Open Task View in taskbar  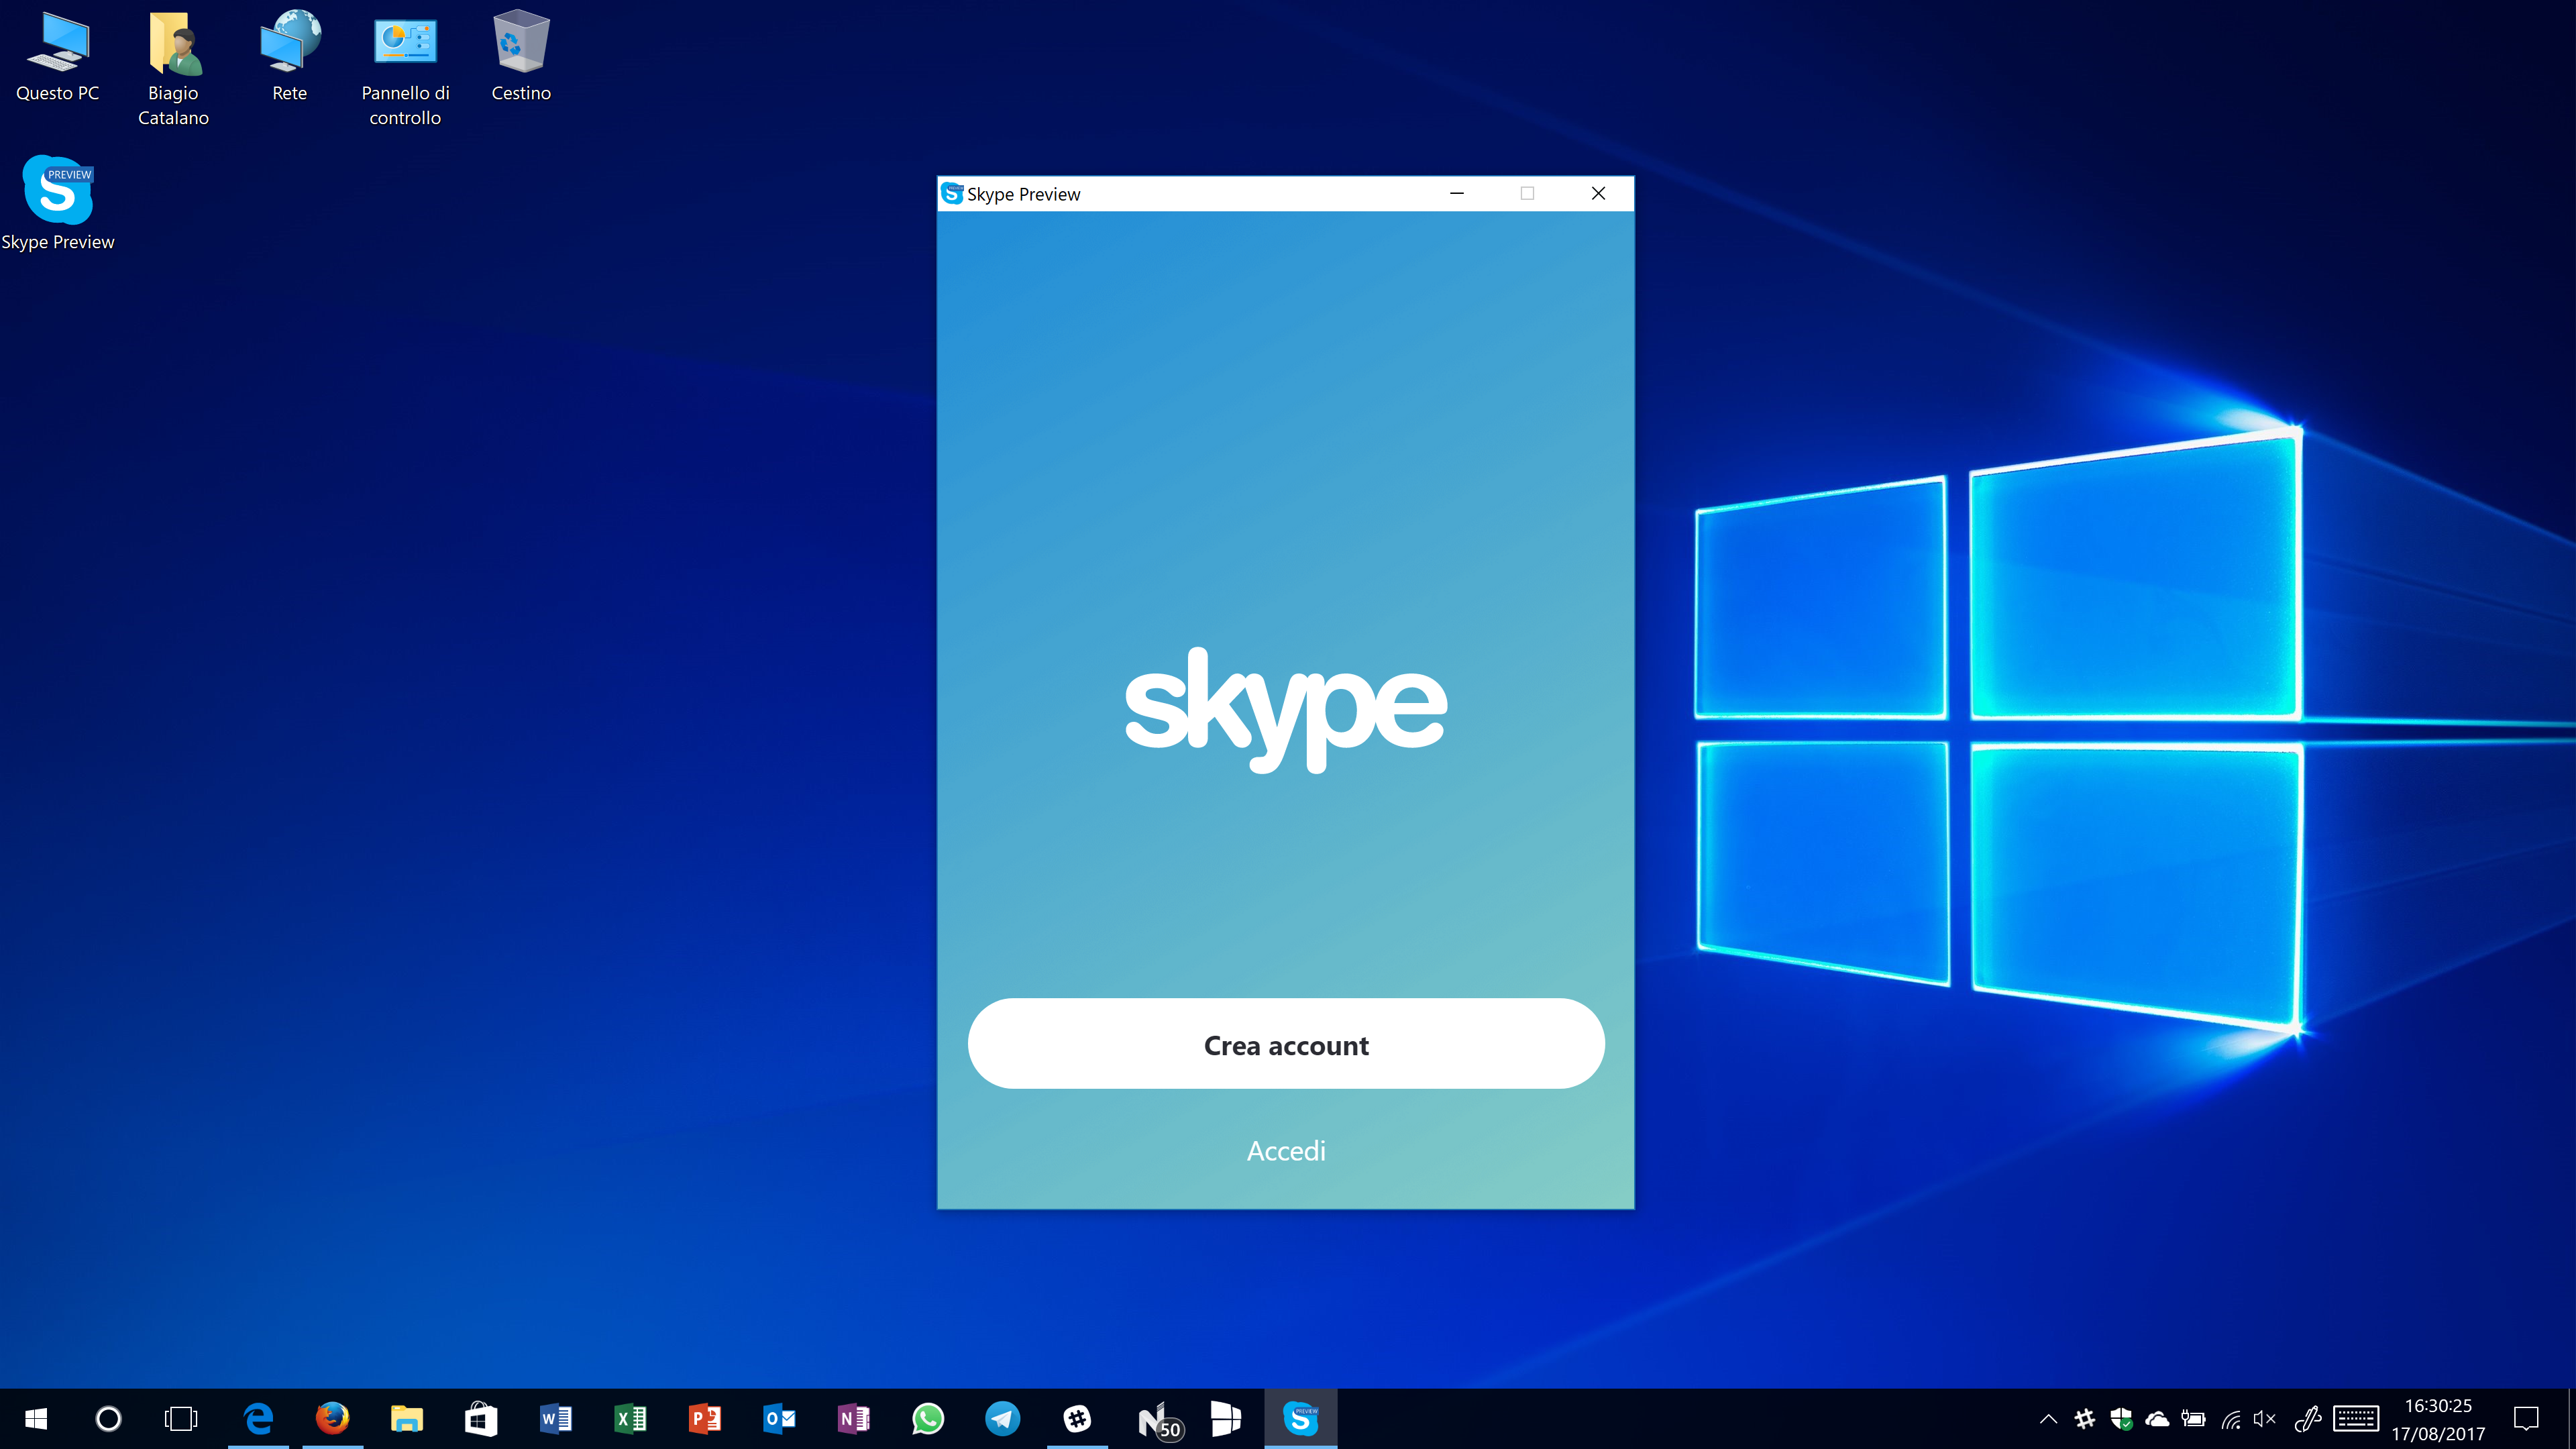click(x=181, y=1418)
